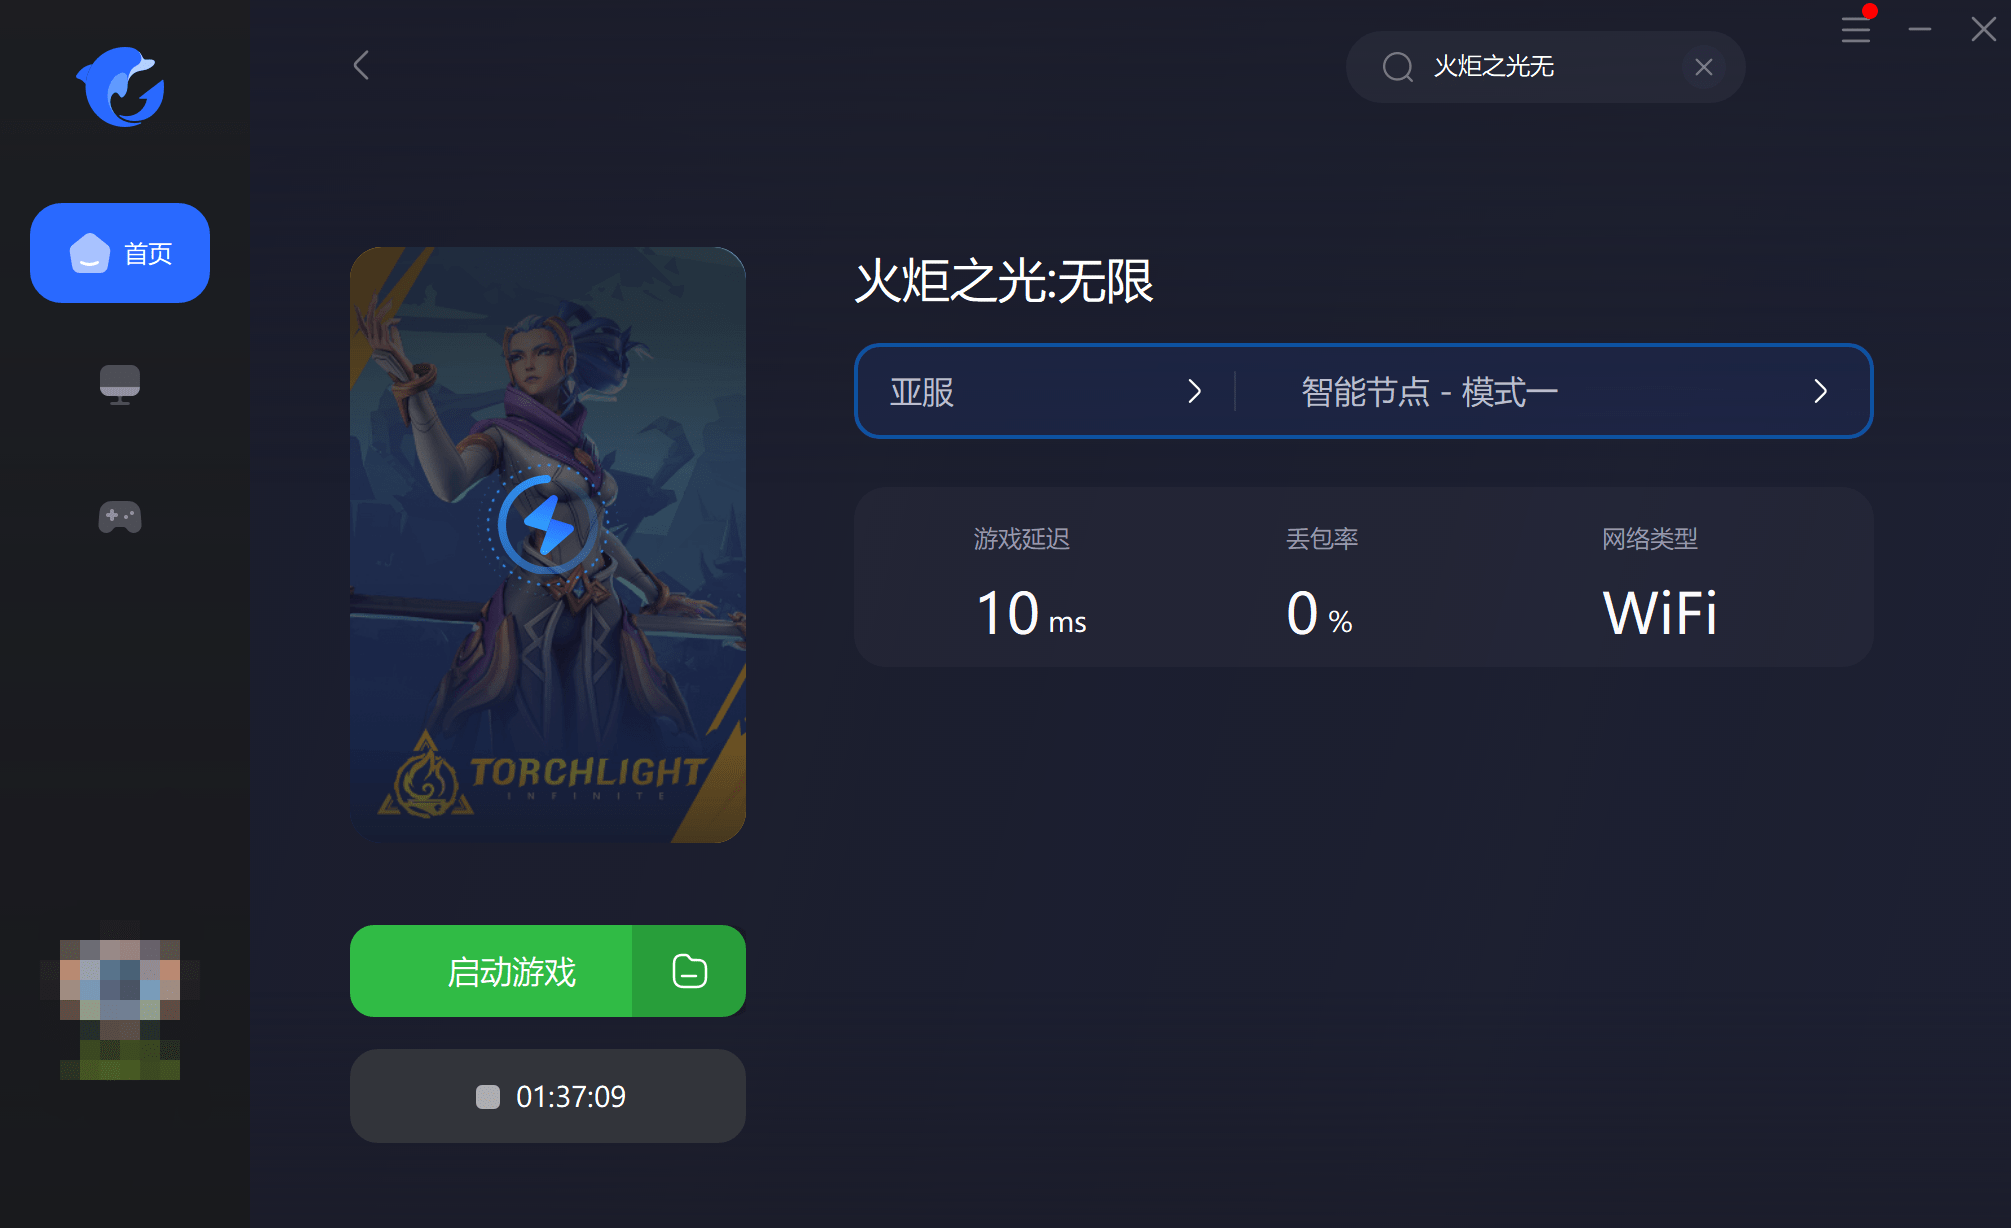The width and height of the screenshot is (2011, 1228).
Task: Click the back navigation arrow
Action: coord(363,65)
